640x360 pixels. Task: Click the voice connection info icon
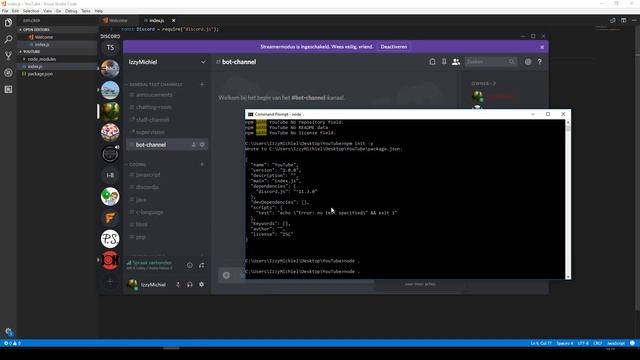(x=190, y=265)
